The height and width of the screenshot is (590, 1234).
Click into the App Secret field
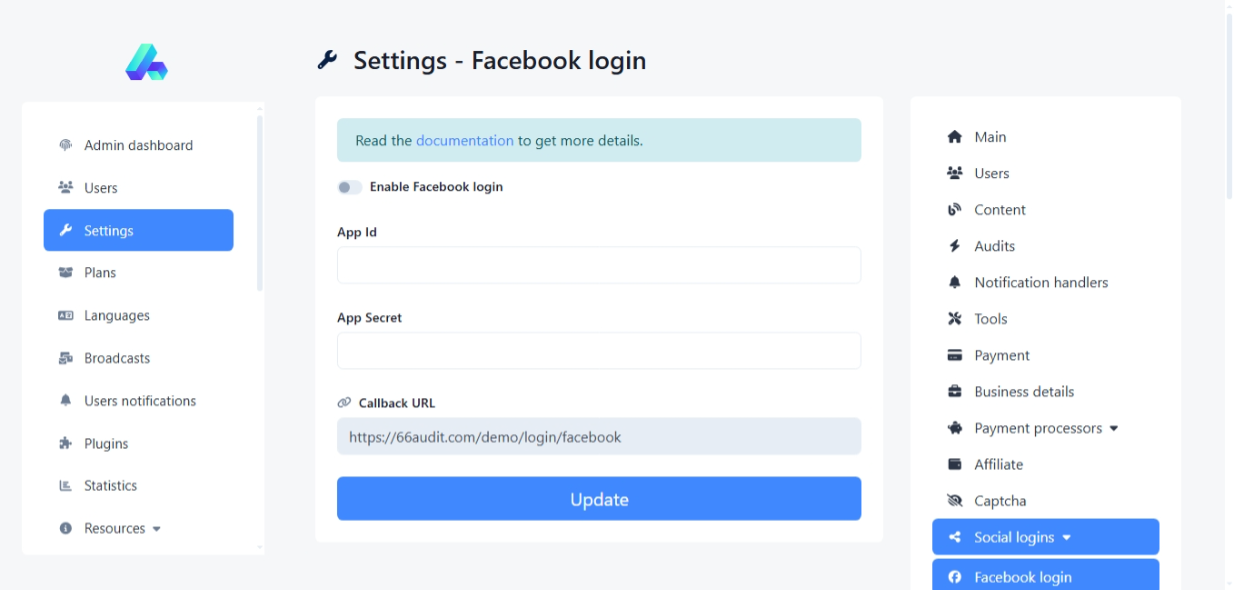[598, 351]
